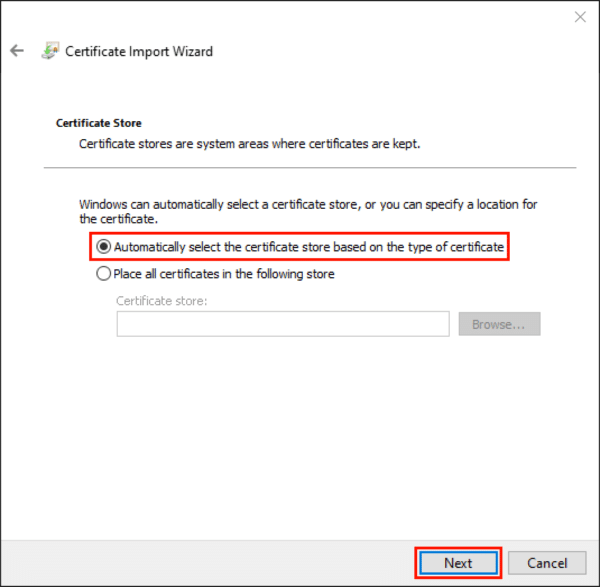Viewport: 600px width, 587px height.
Task: Close the Certificate Import Wizard window
Action: click(x=579, y=17)
